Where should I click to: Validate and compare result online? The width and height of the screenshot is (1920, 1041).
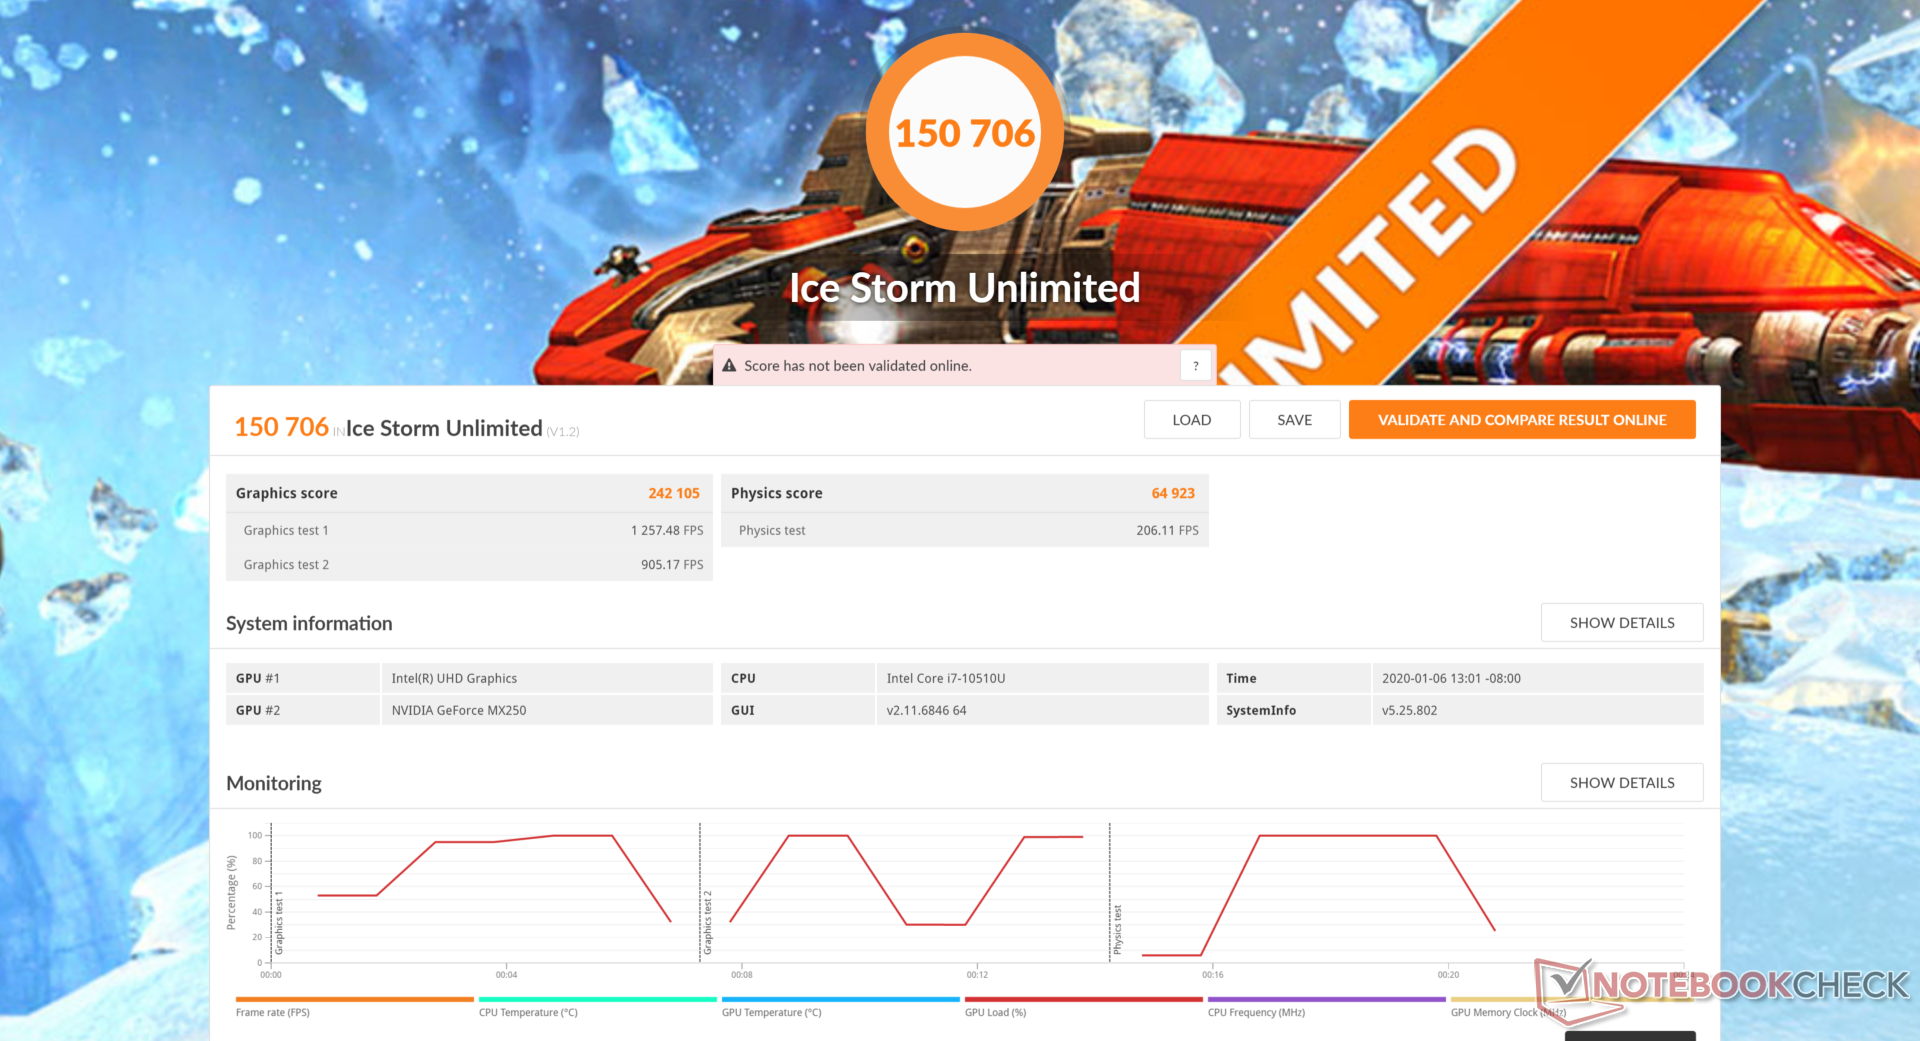pyautogui.click(x=1522, y=420)
